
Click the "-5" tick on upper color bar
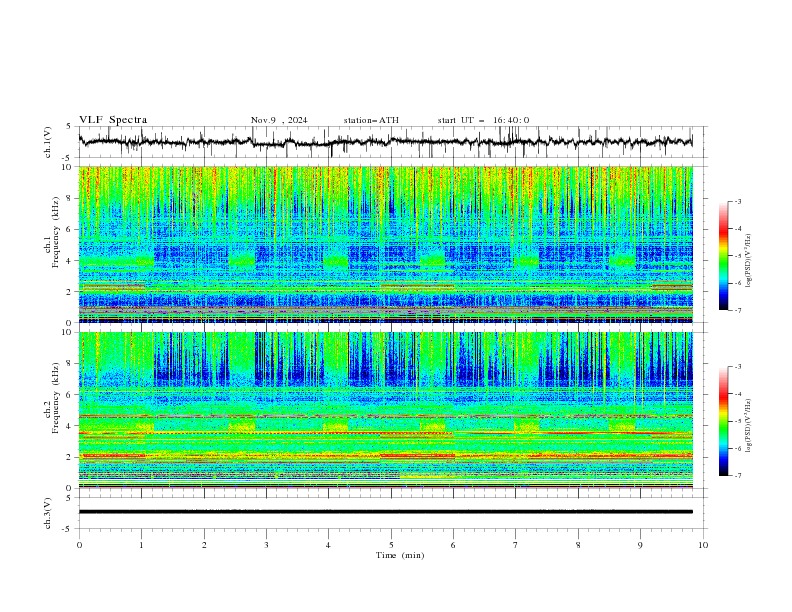tap(738, 256)
